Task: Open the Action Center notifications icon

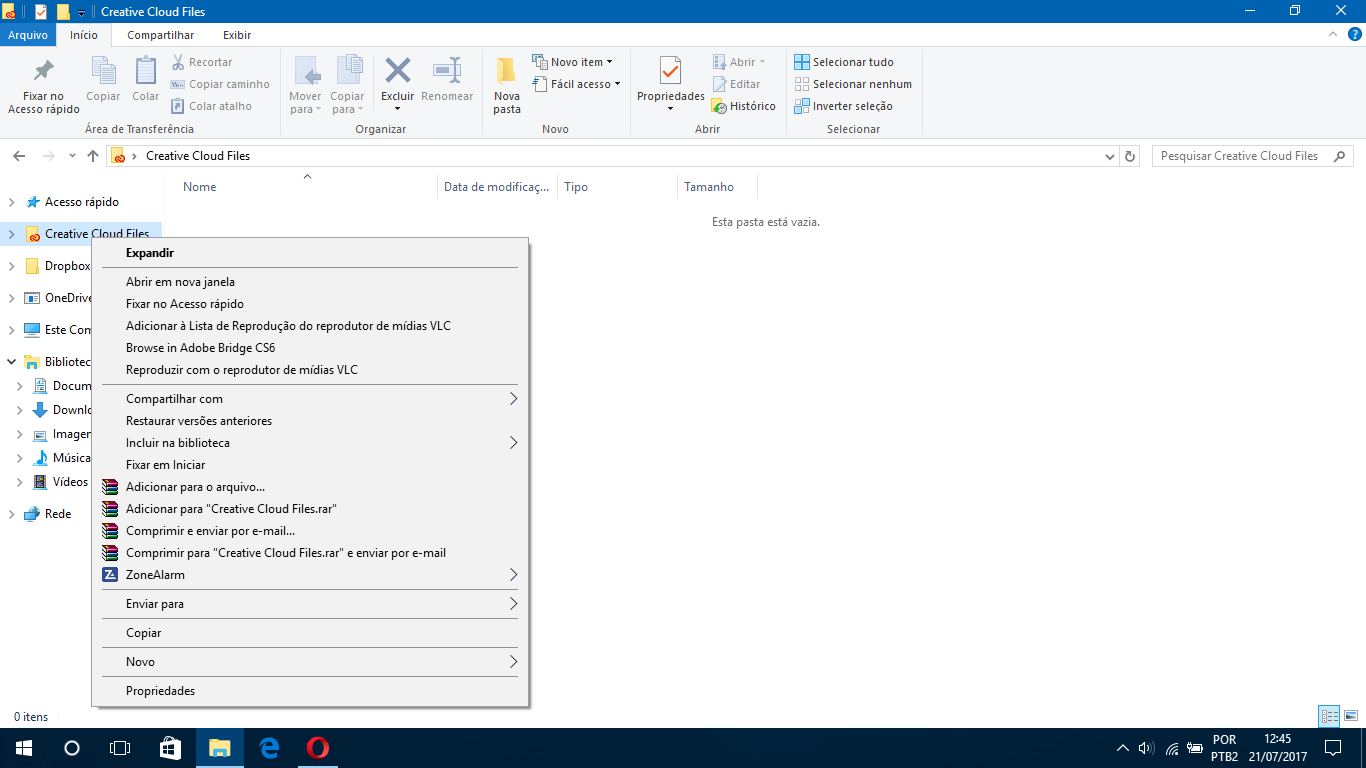Action: point(1332,748)
